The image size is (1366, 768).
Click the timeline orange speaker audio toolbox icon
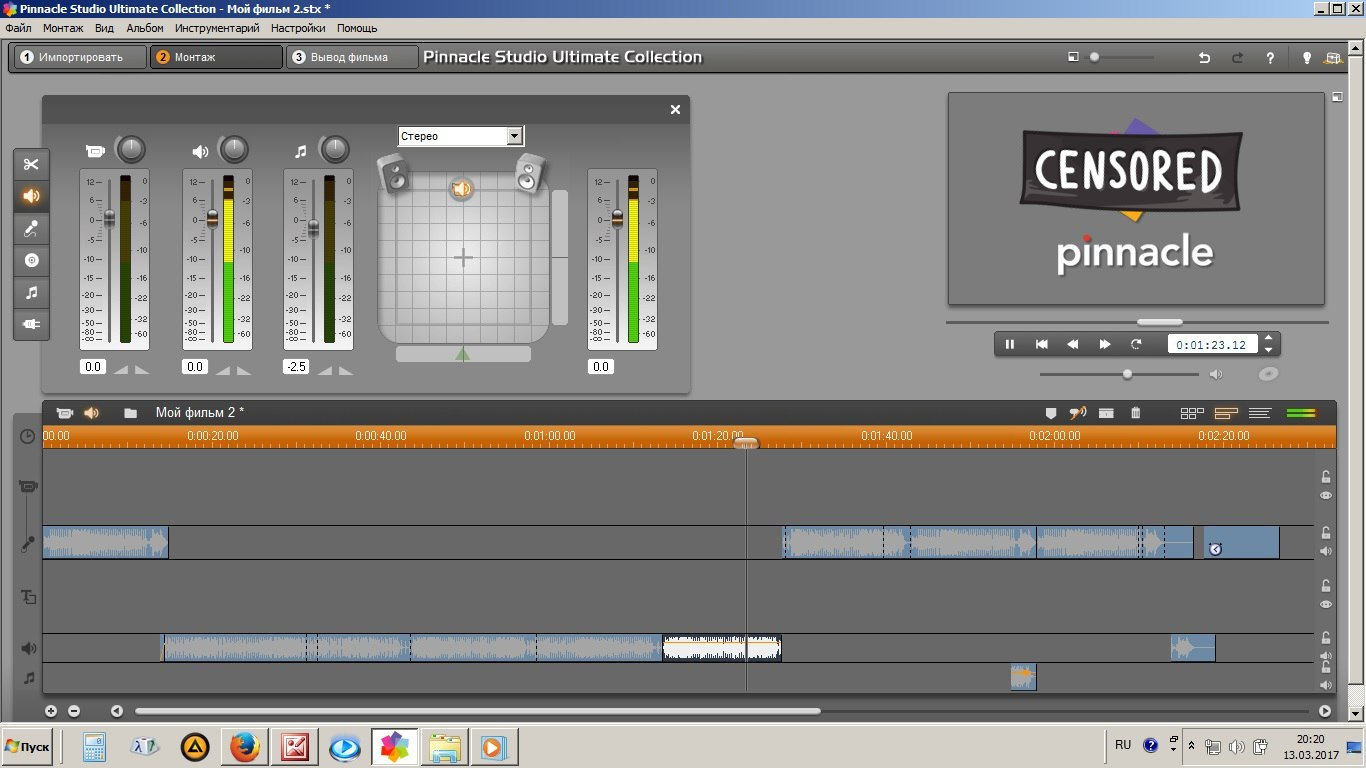(x=91, y=412)
